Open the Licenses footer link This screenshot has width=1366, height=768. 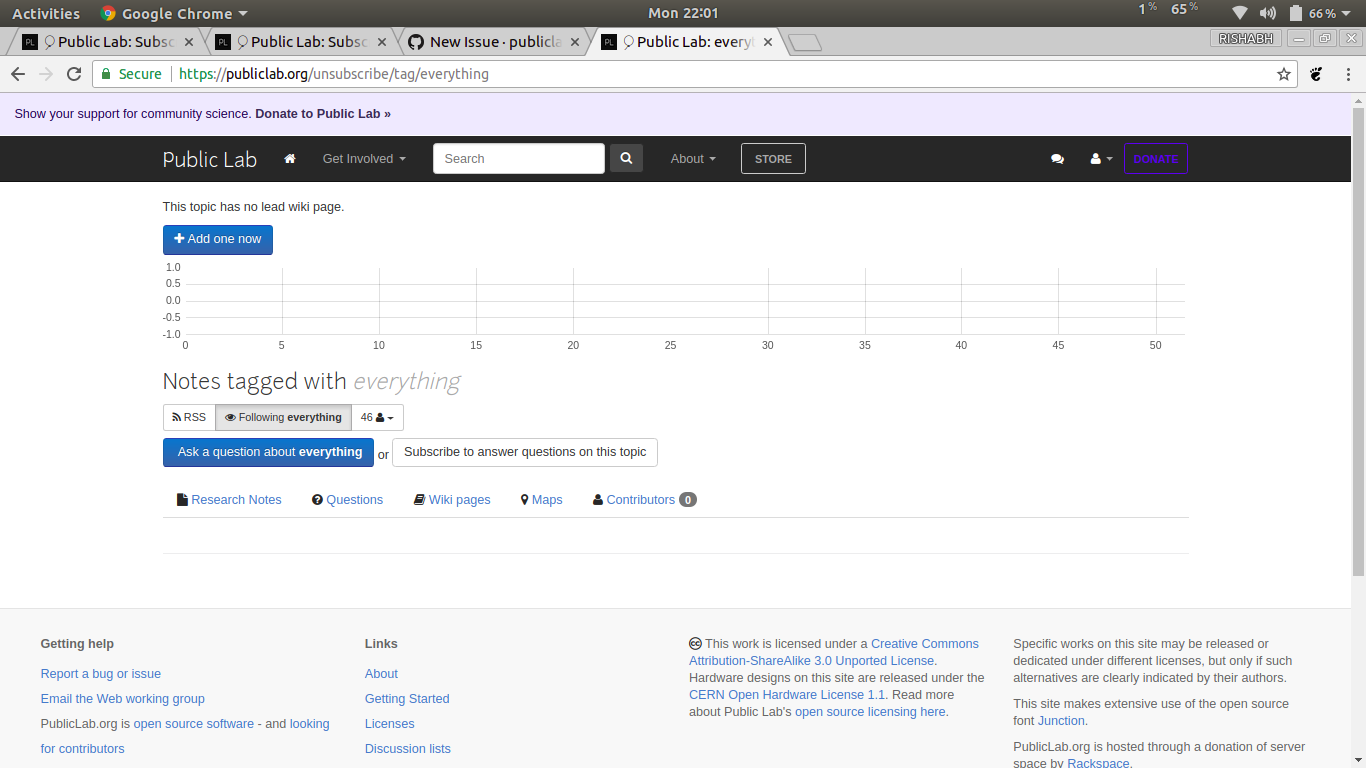coord(390,724)
